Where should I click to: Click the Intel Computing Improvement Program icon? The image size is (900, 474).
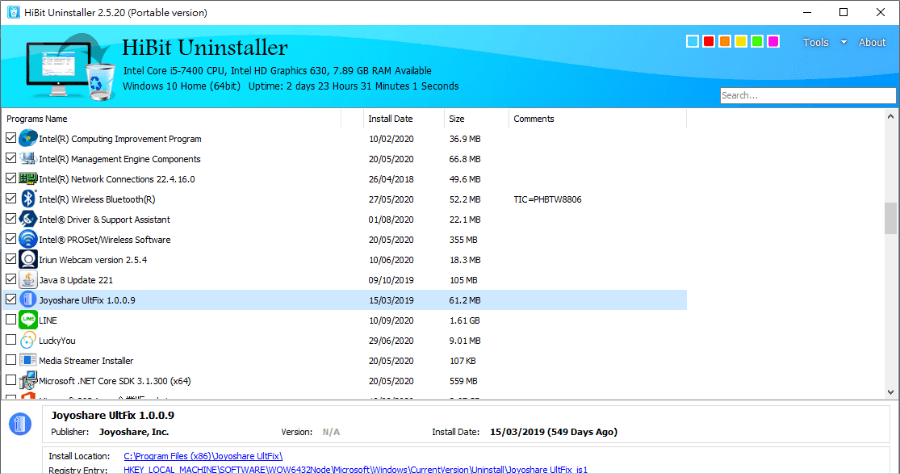click(x=28, y=139)
